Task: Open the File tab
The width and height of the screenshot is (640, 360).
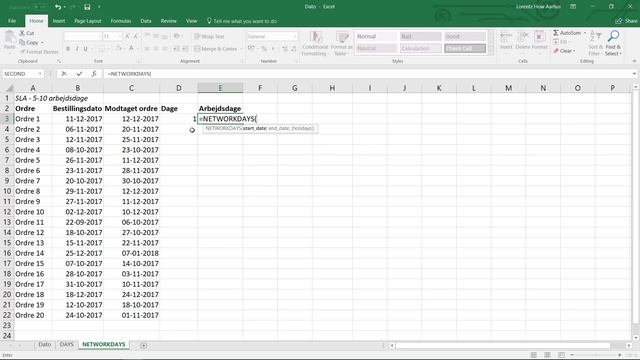Action: click(12, 21)
